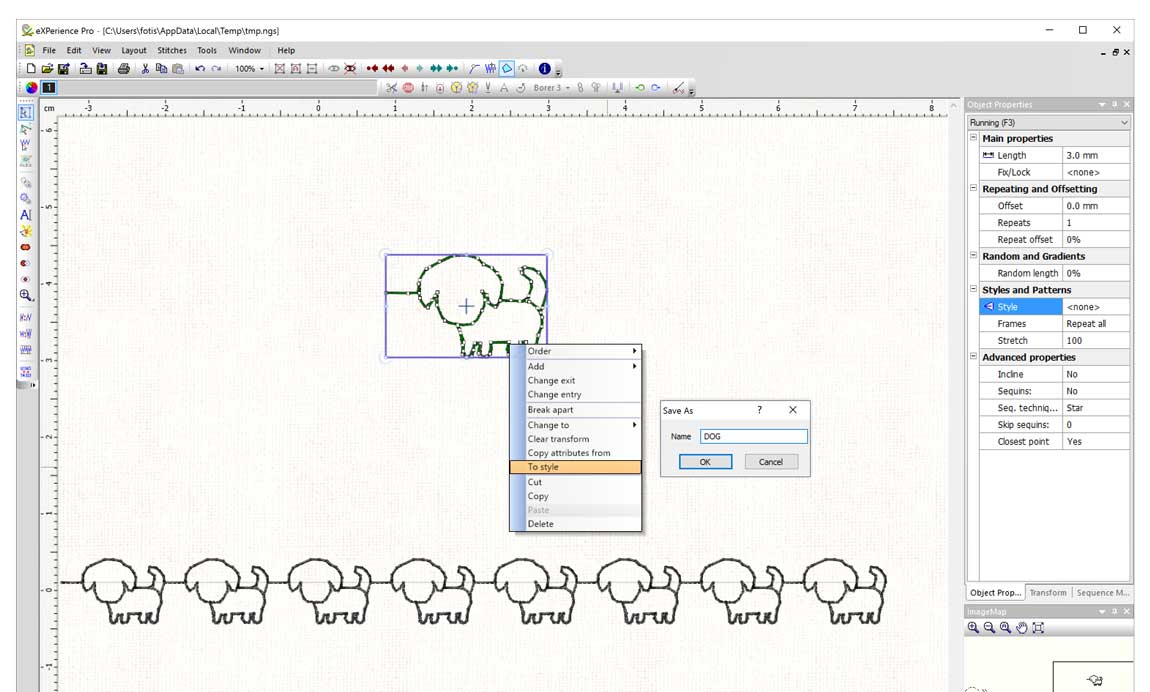Close the Save As dialog

point(793,410)
